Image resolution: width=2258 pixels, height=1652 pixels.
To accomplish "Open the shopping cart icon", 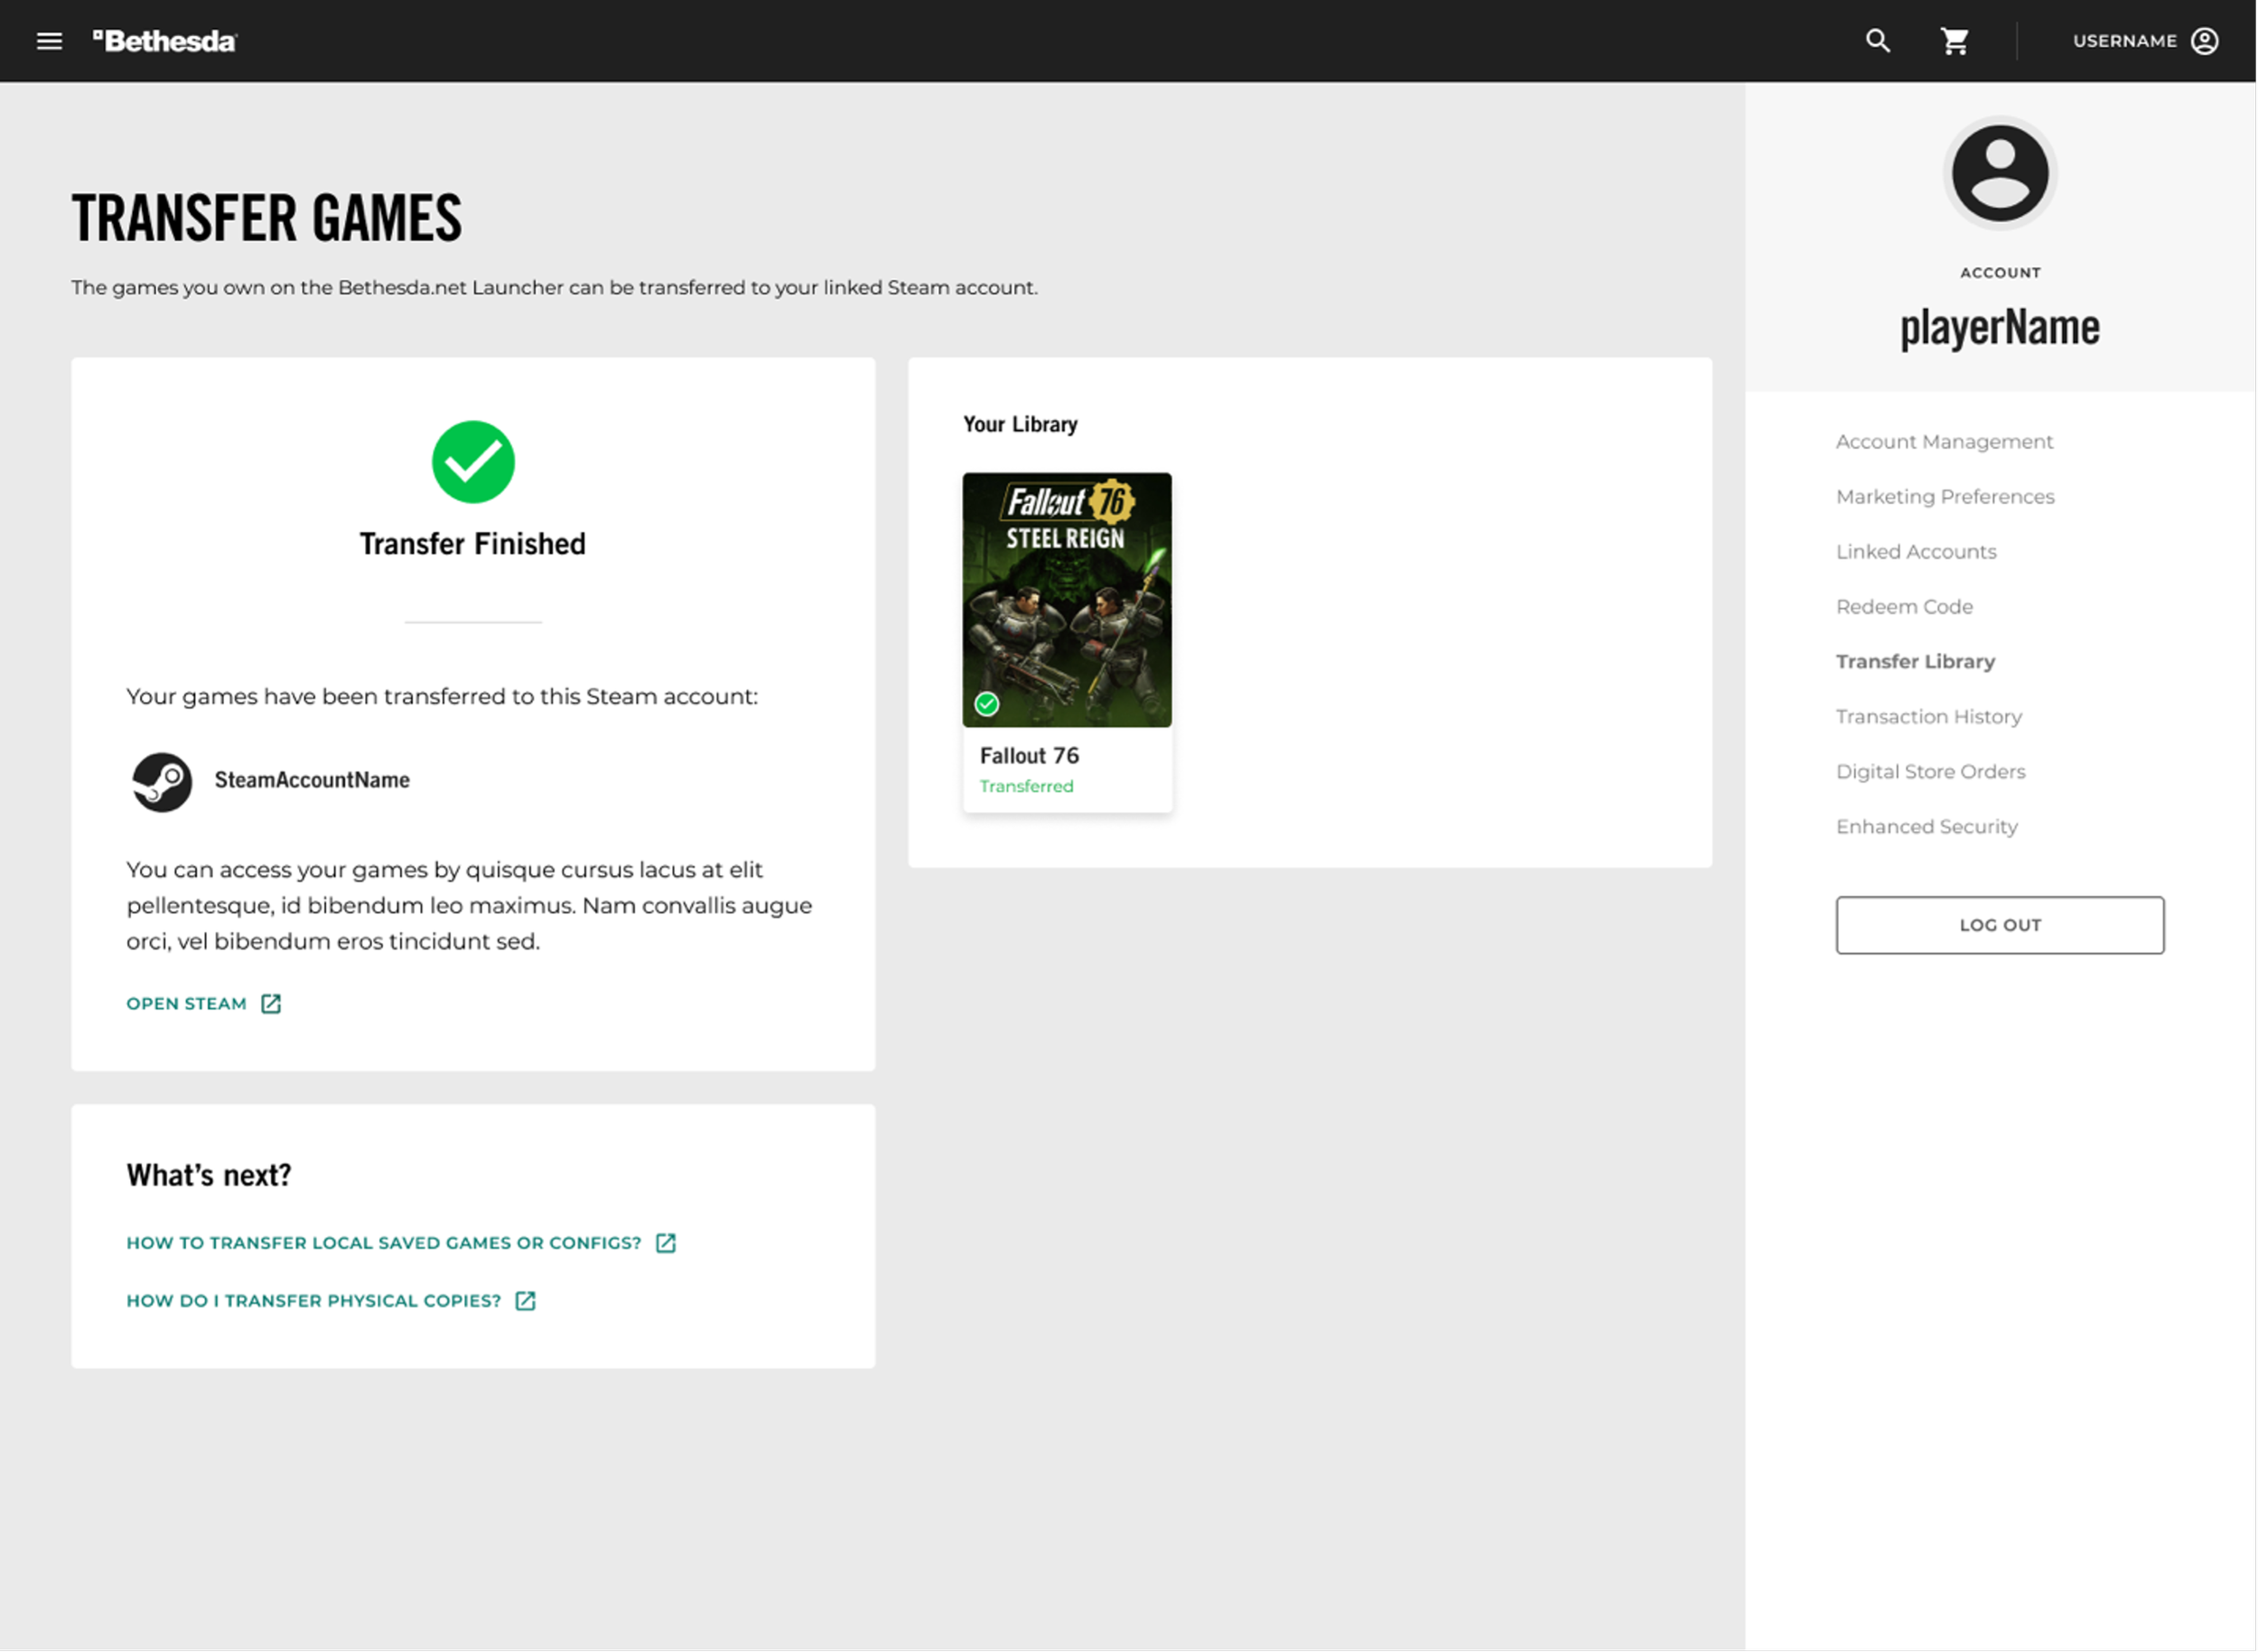I will click(1955, 41).
